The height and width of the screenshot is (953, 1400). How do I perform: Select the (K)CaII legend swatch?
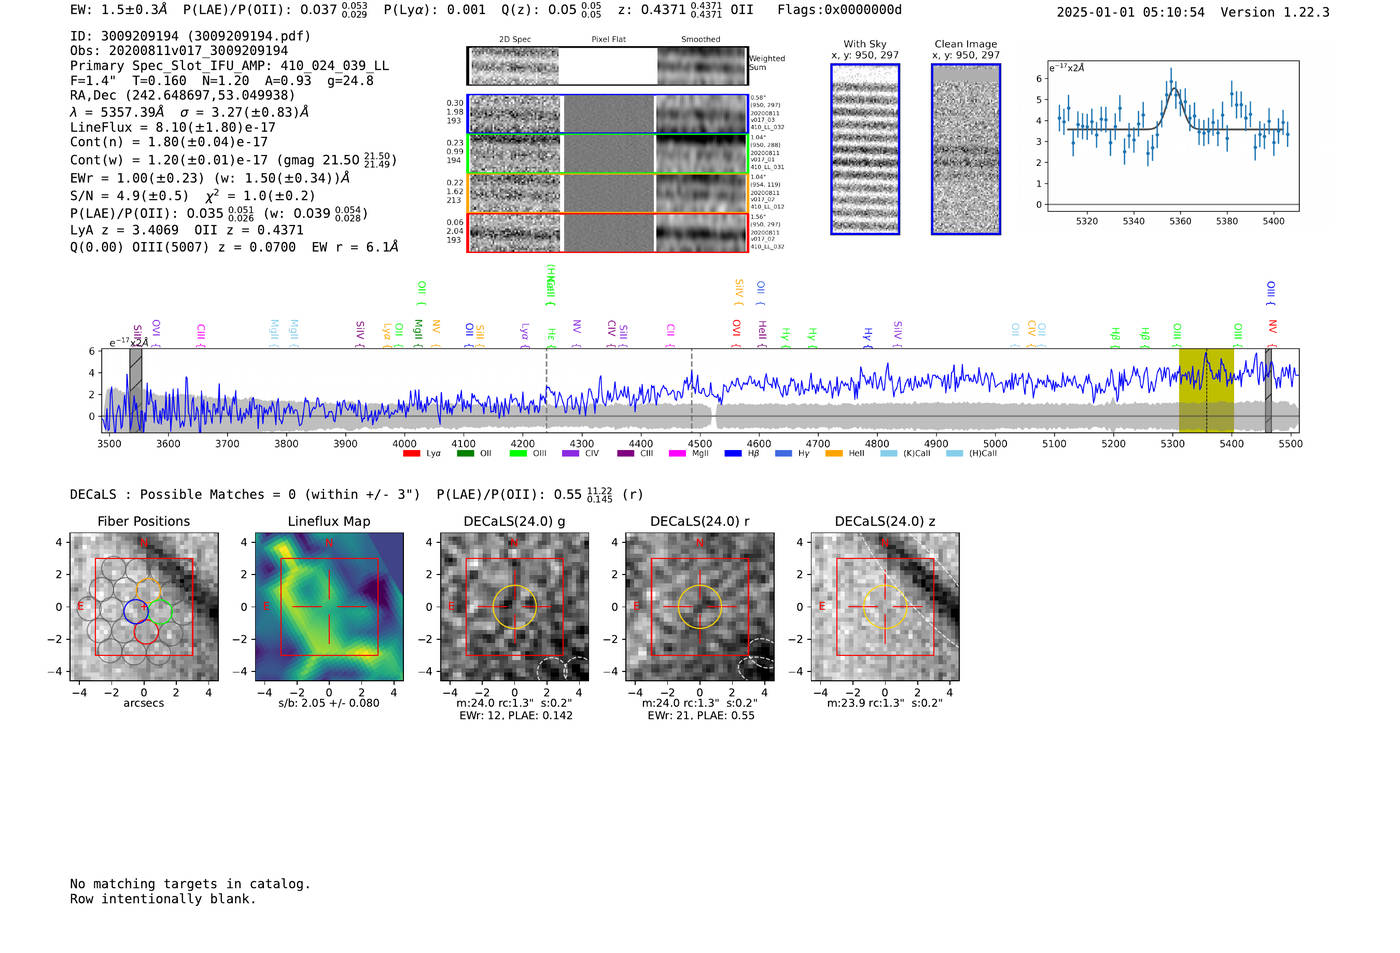[x=888, y=454]
